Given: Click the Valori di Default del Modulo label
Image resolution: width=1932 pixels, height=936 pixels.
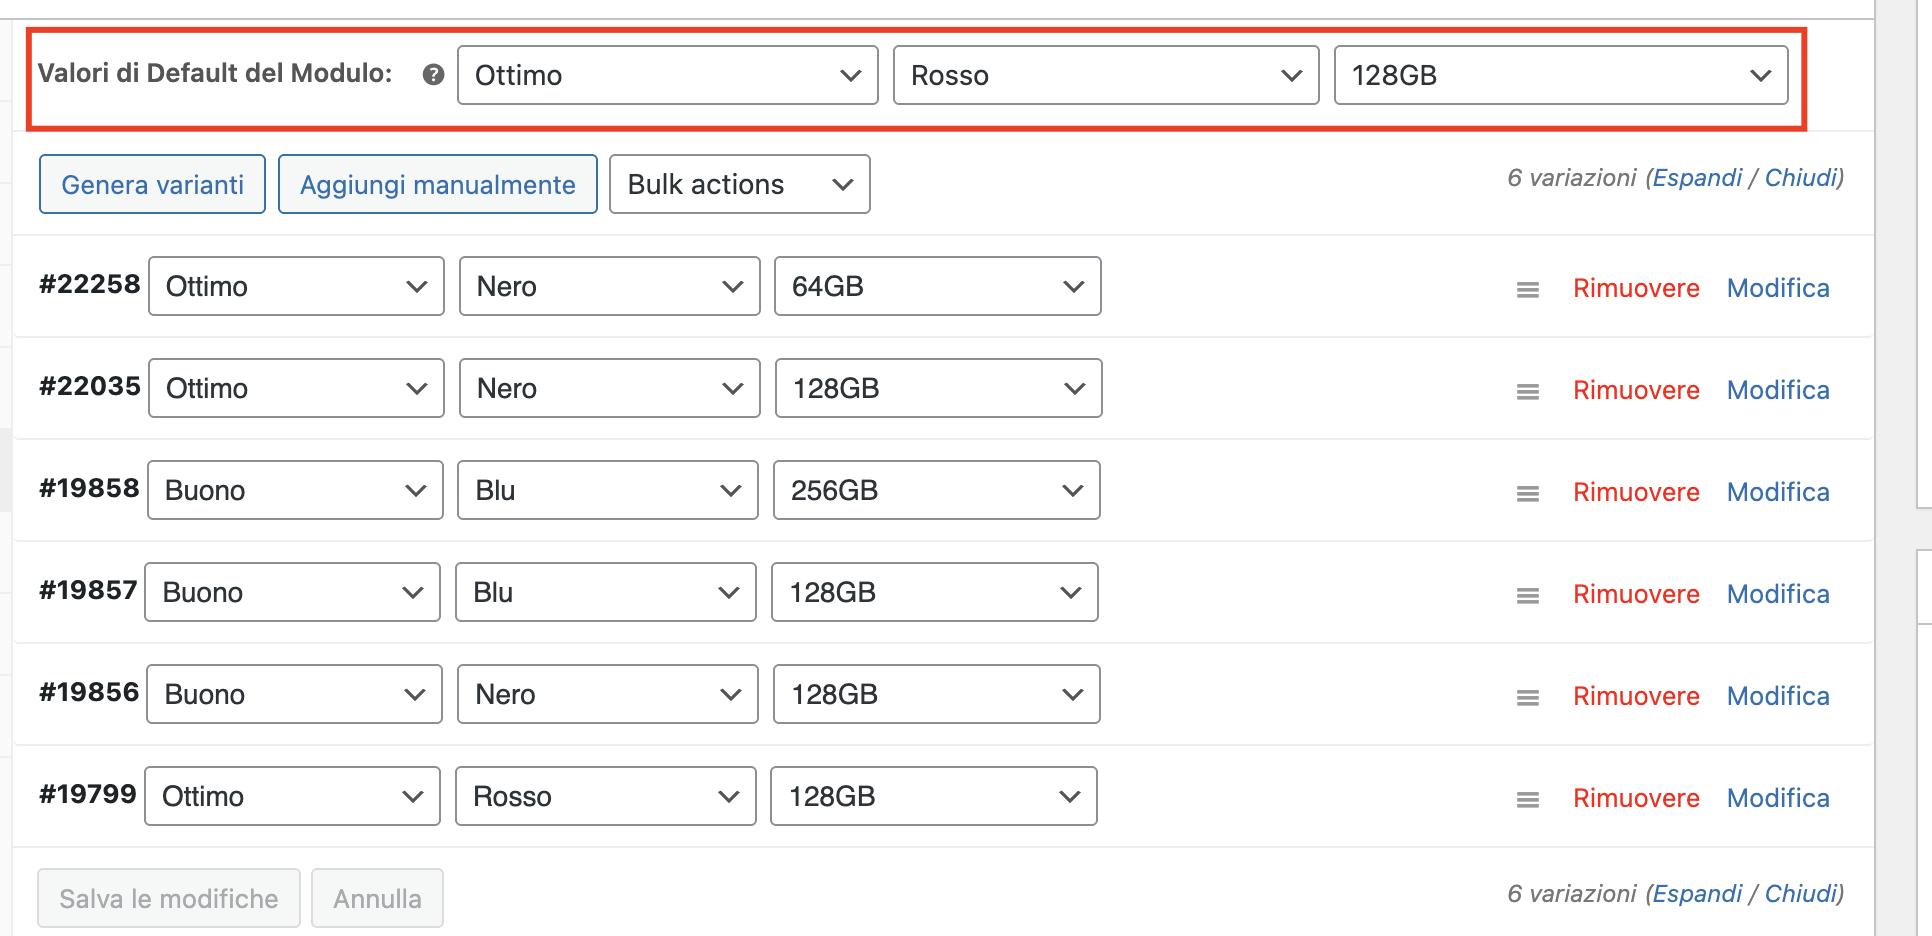Looking at the screenshot, I should point(215,73).
